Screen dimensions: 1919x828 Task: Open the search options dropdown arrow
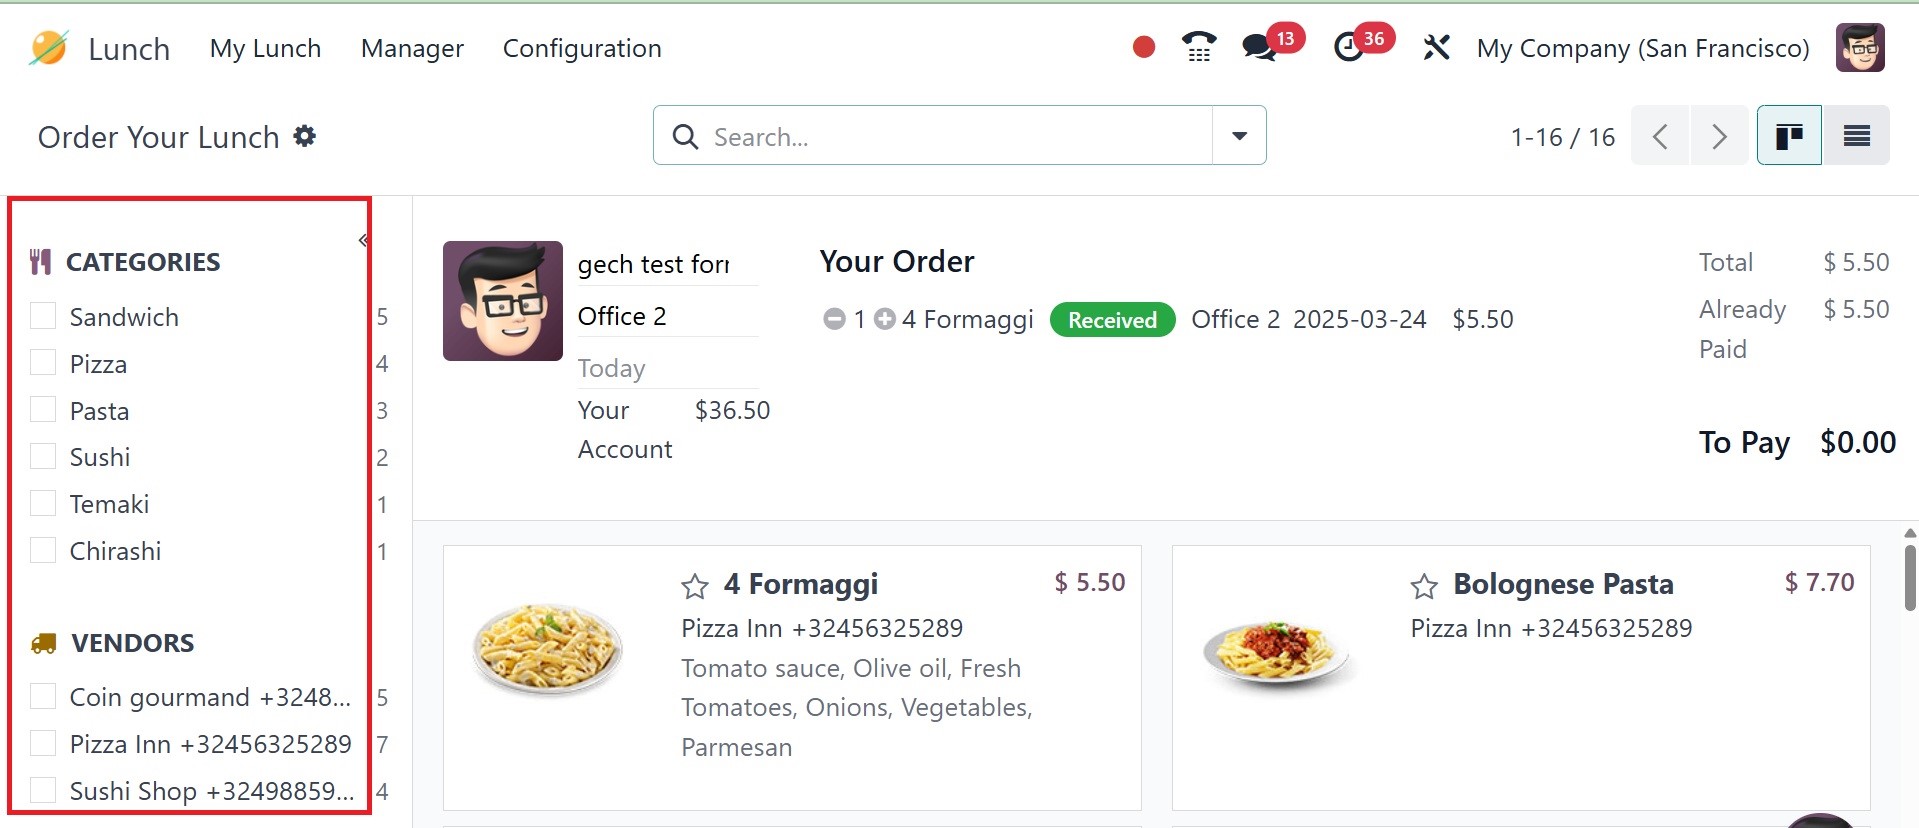tap(1239, 136)
